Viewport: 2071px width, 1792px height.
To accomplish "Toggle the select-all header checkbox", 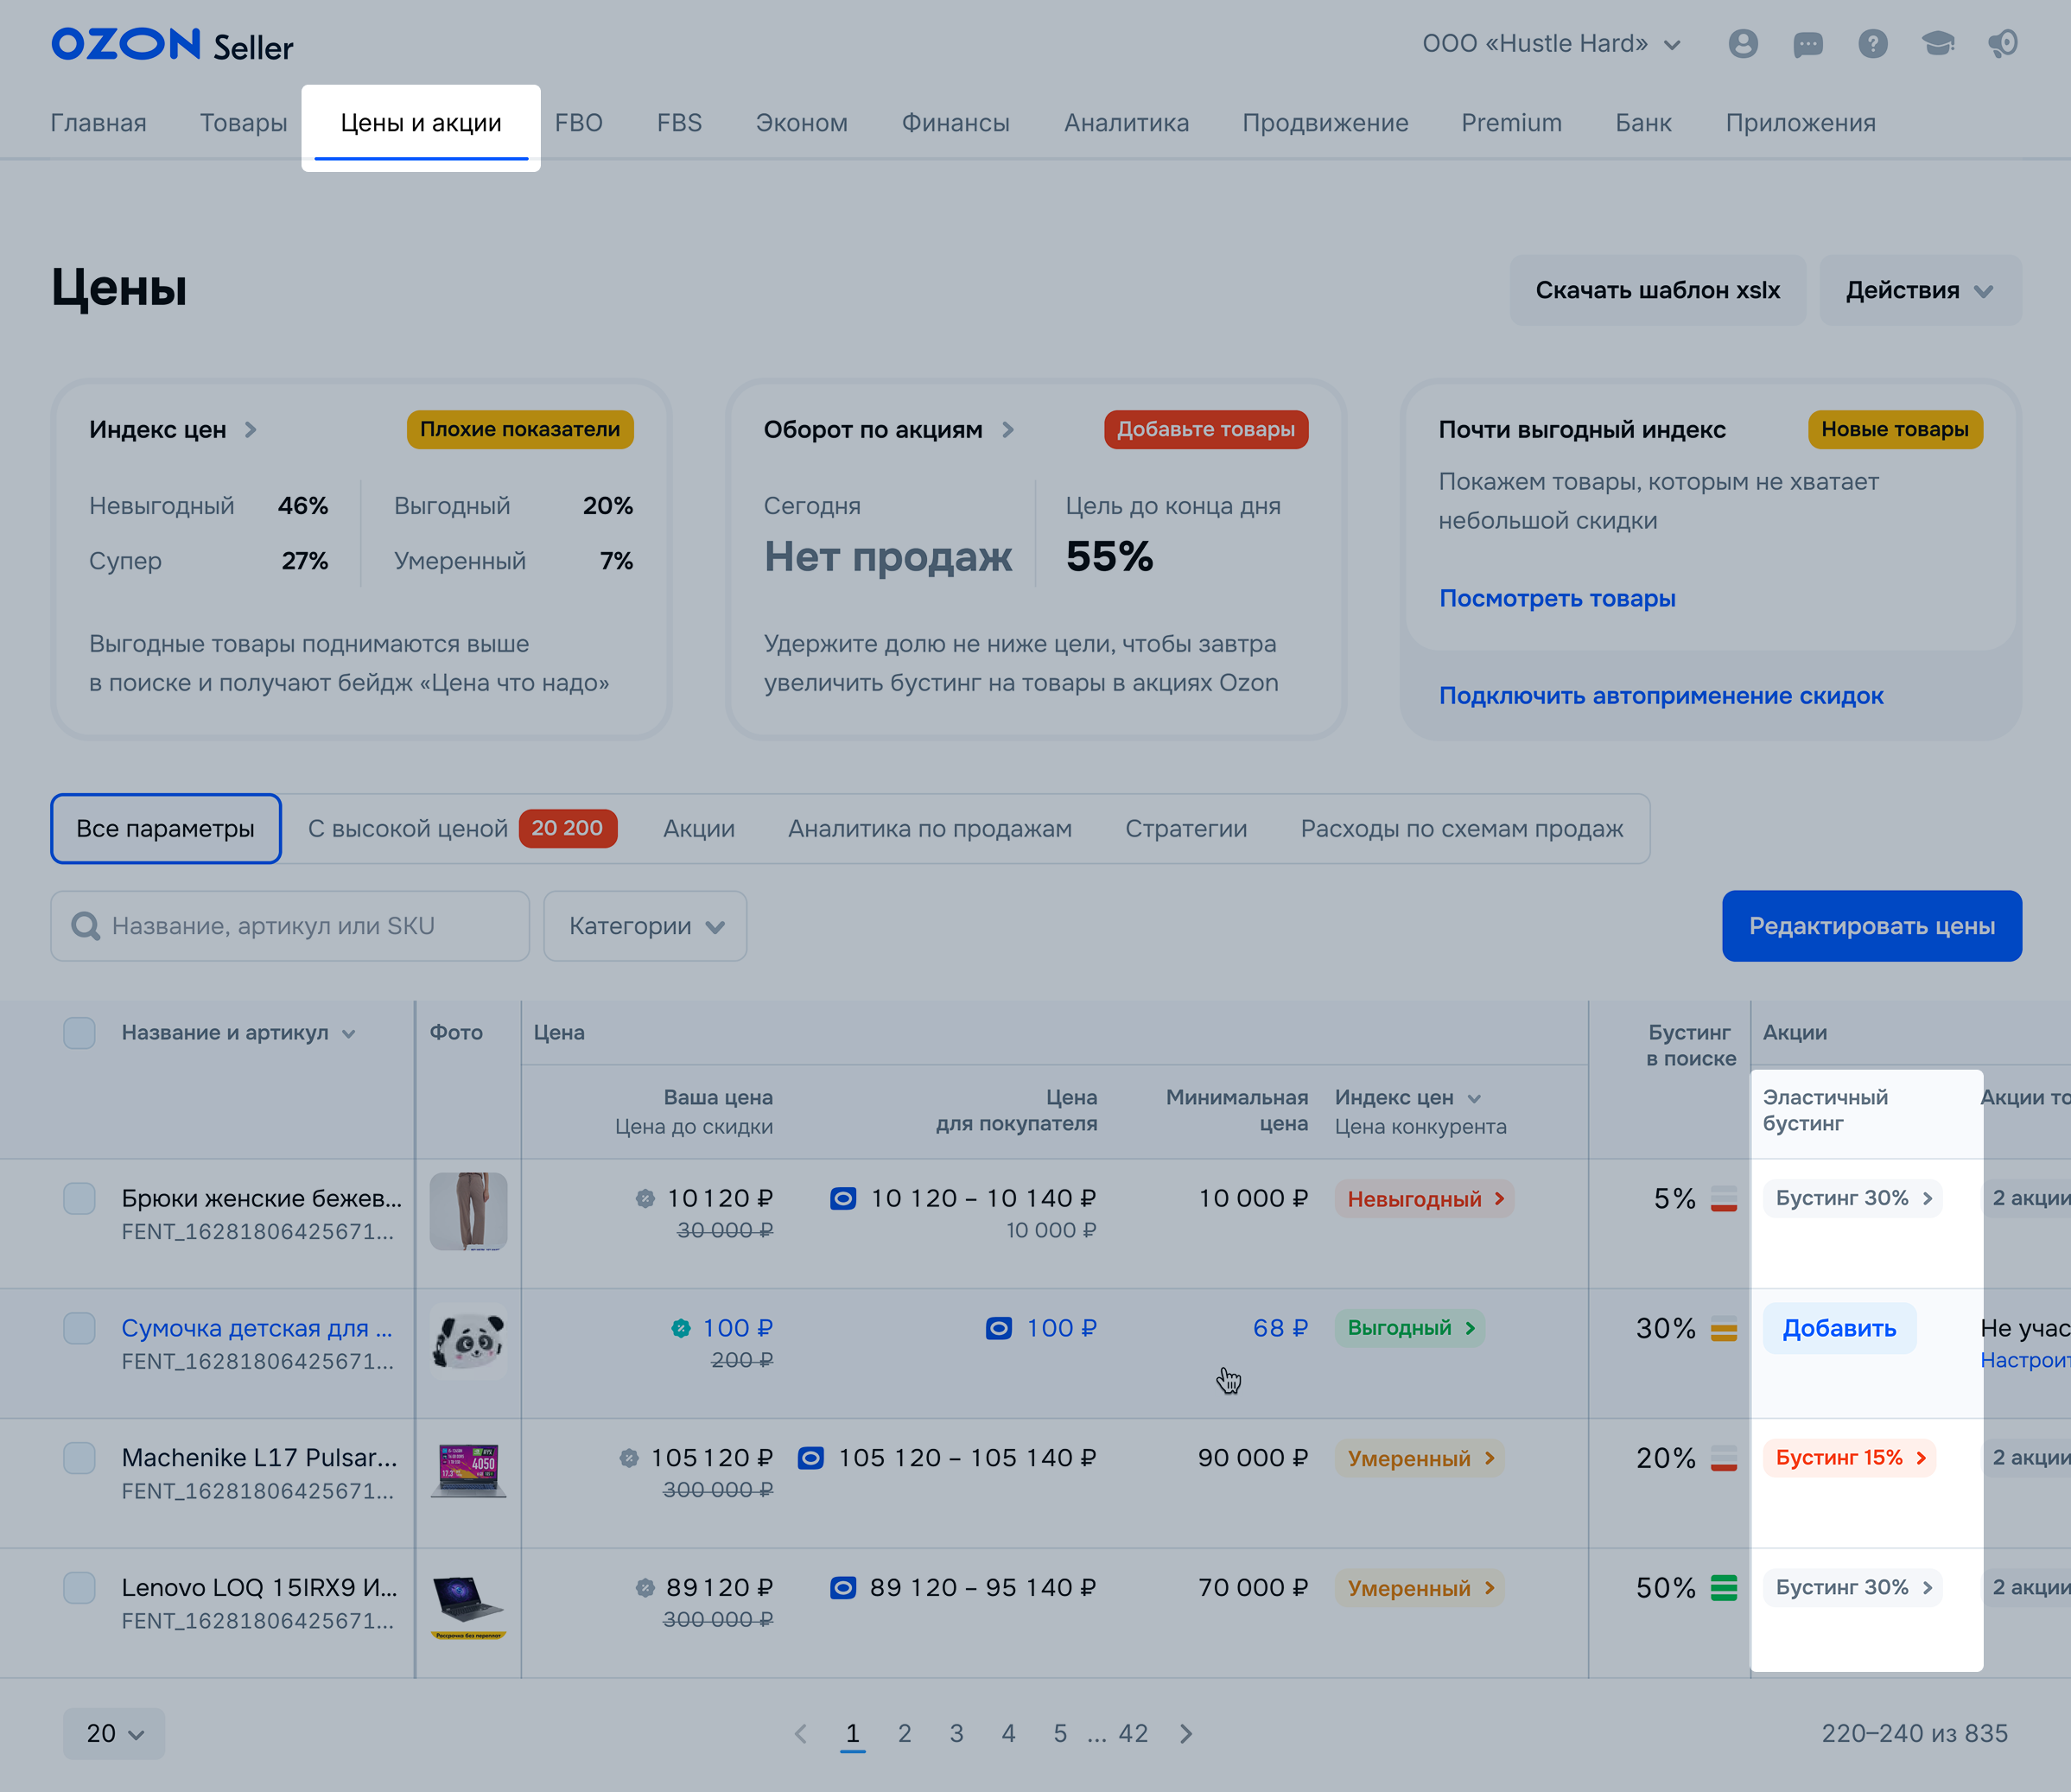I will [79, 1033].
